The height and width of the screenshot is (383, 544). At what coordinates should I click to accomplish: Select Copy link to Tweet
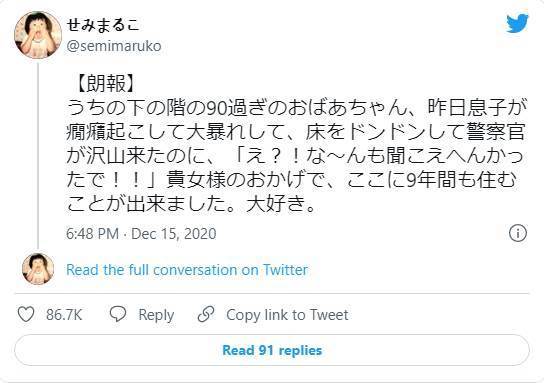(x=287, y=315)
